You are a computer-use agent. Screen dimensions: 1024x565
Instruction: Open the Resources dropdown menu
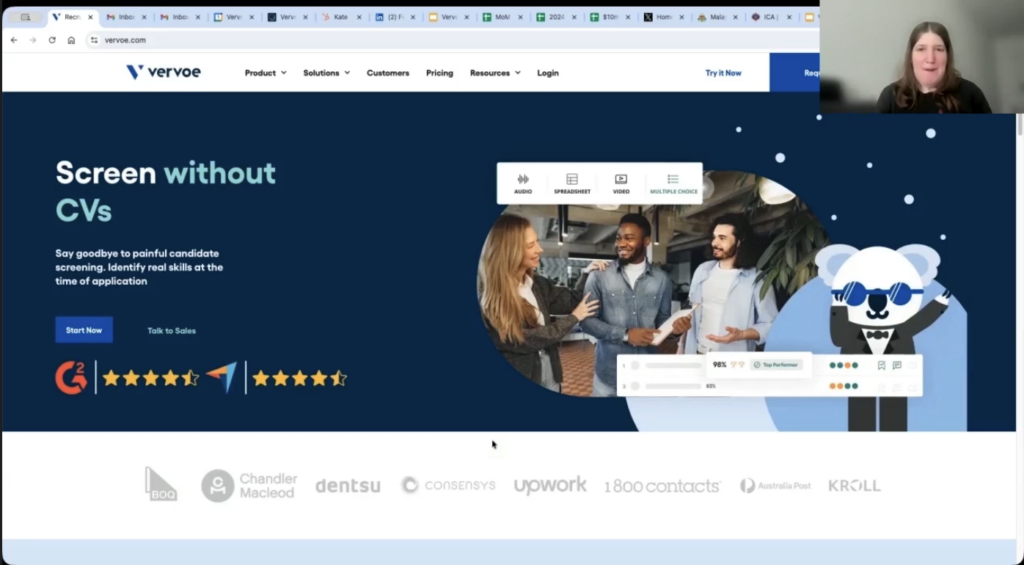click(494, 73)
